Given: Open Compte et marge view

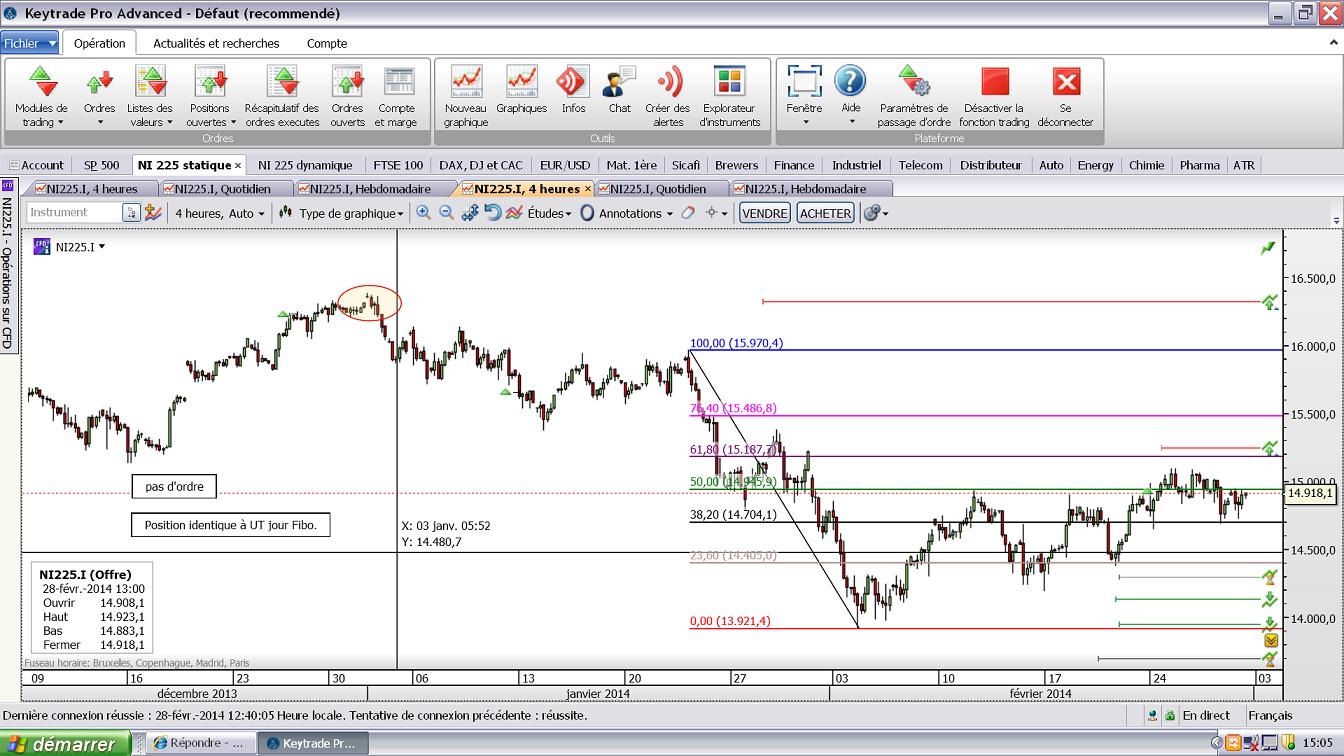Looking at the screenshot, I should pyautogui.click(x=397, y=96).
